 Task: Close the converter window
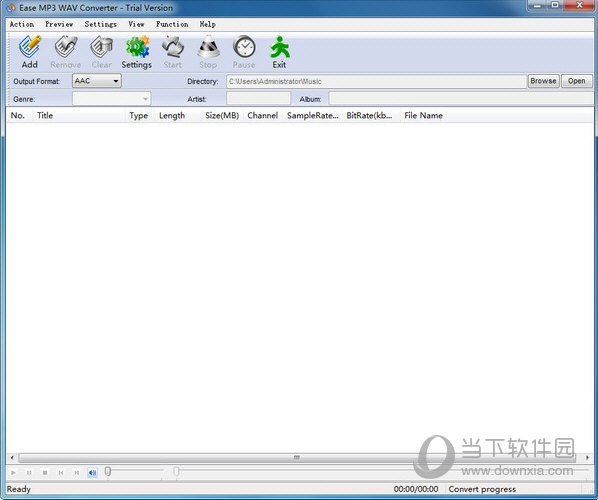(579, 5)
